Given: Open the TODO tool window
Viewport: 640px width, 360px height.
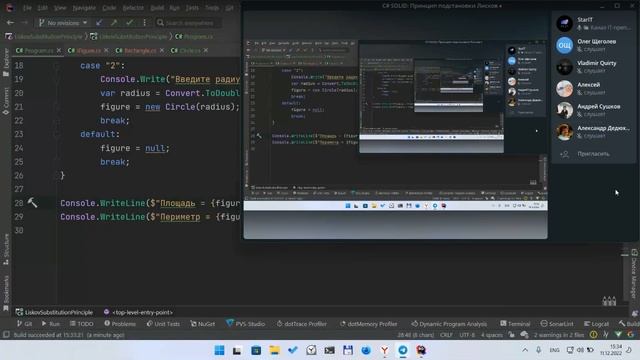Looking at the screenshot, I should click(x=81, y=324).
